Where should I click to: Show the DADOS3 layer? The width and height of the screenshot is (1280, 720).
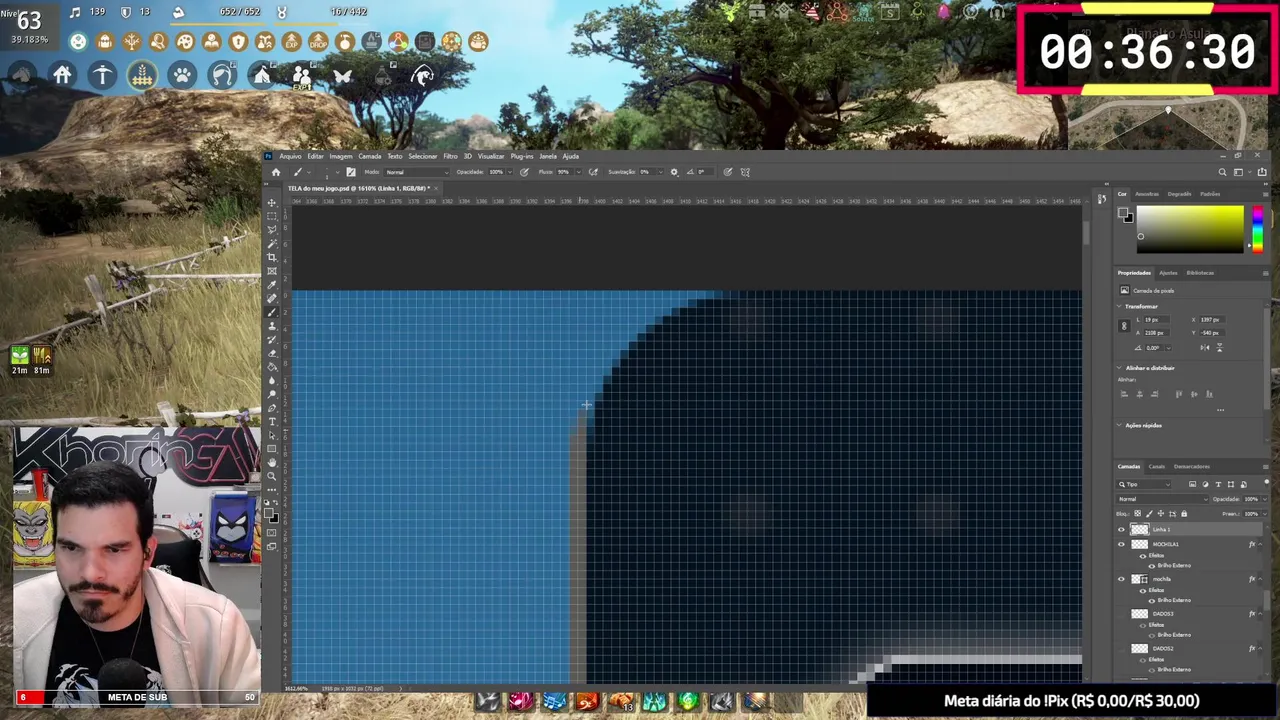pos(1121,613)
